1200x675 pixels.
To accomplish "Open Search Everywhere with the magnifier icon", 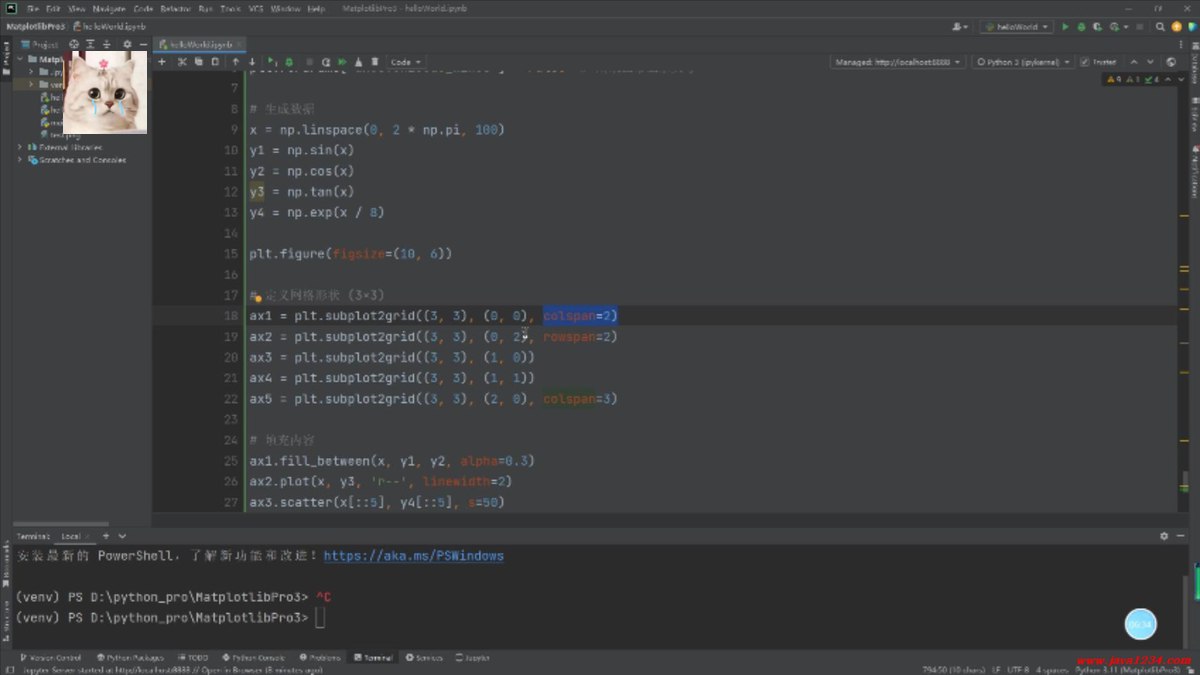I will point(1160,27).
